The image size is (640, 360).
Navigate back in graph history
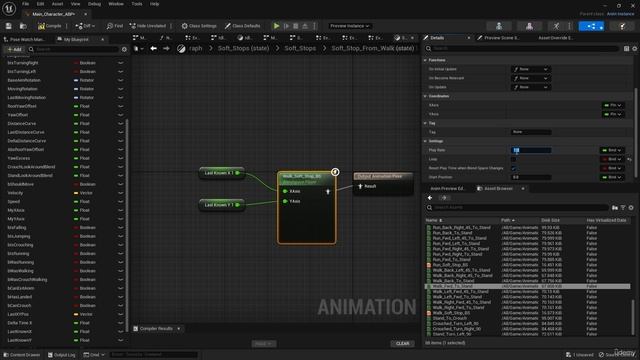click(x=153, y=48)
